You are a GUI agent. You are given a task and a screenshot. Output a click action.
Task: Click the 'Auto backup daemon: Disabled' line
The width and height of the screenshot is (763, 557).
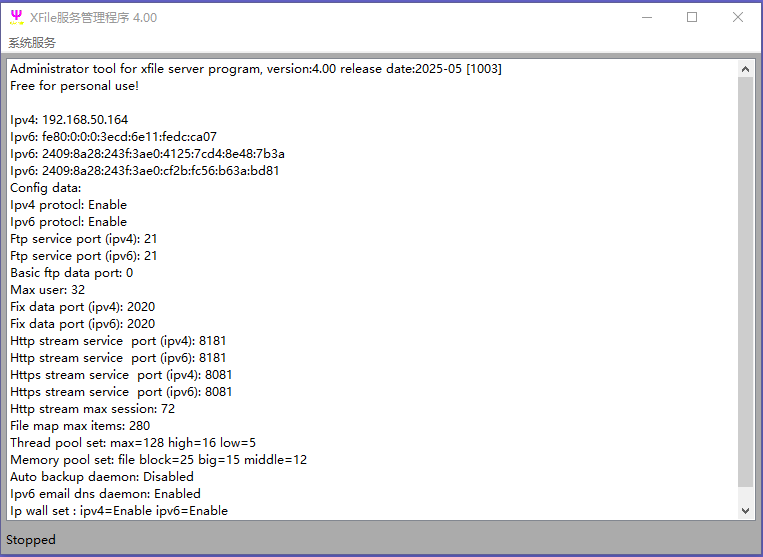coord(101,477)
